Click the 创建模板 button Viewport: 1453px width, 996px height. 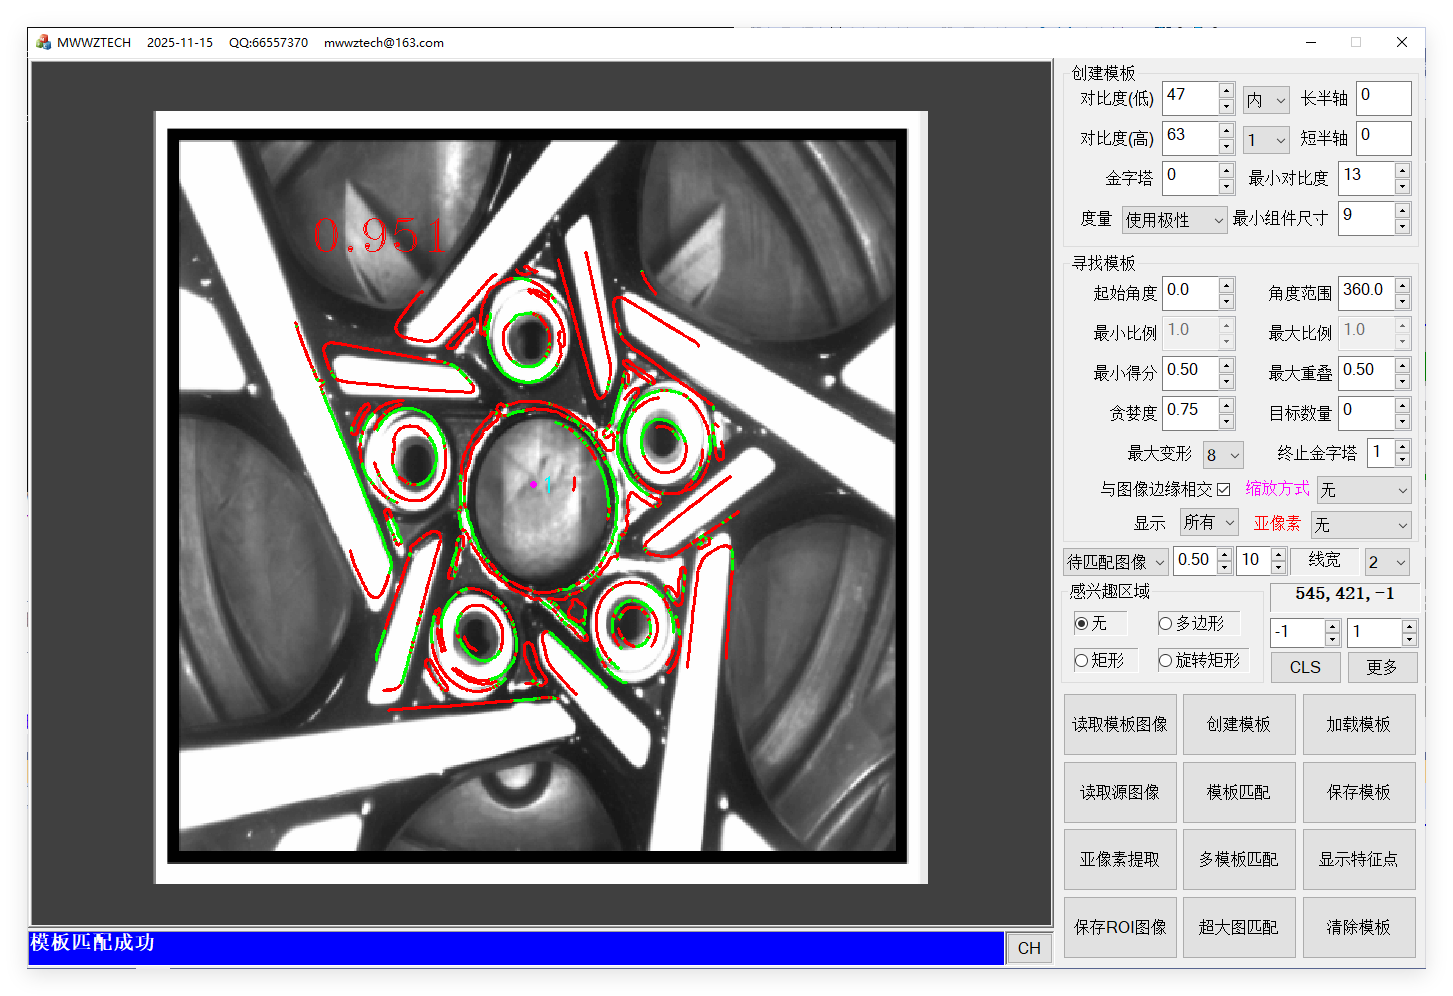(1238, 724)
